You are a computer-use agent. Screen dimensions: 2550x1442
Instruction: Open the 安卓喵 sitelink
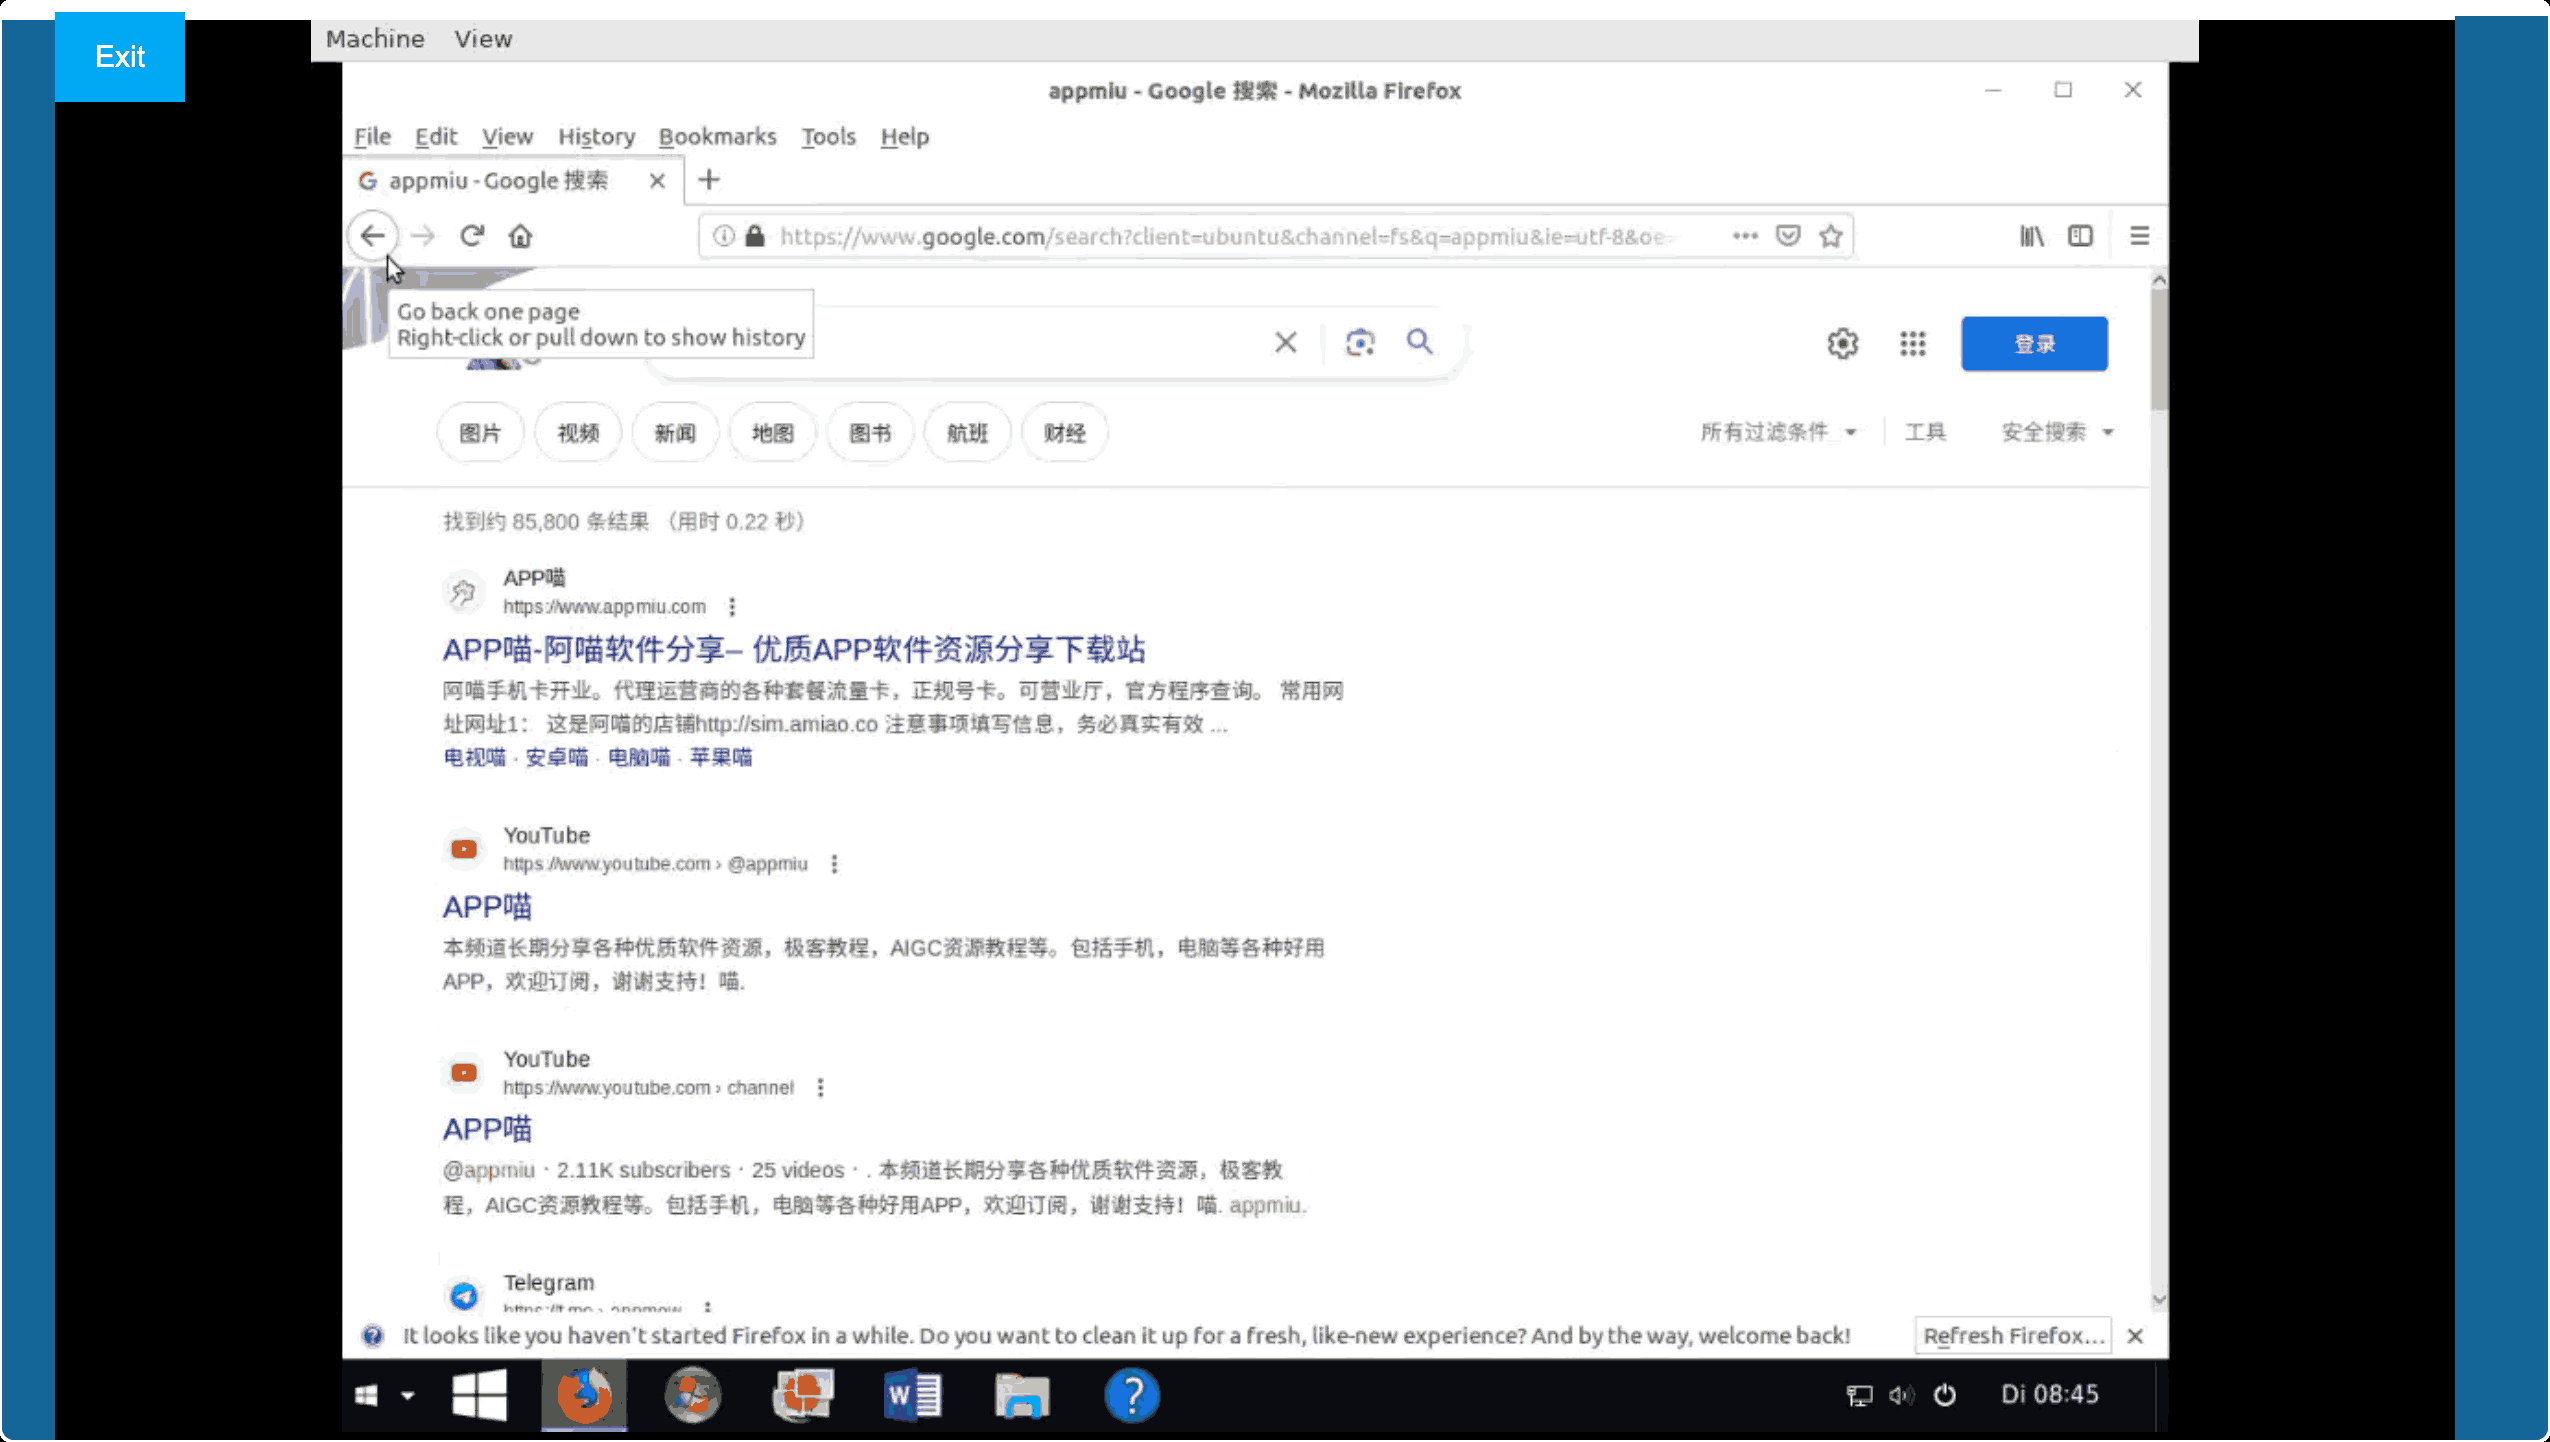point(557,757)
